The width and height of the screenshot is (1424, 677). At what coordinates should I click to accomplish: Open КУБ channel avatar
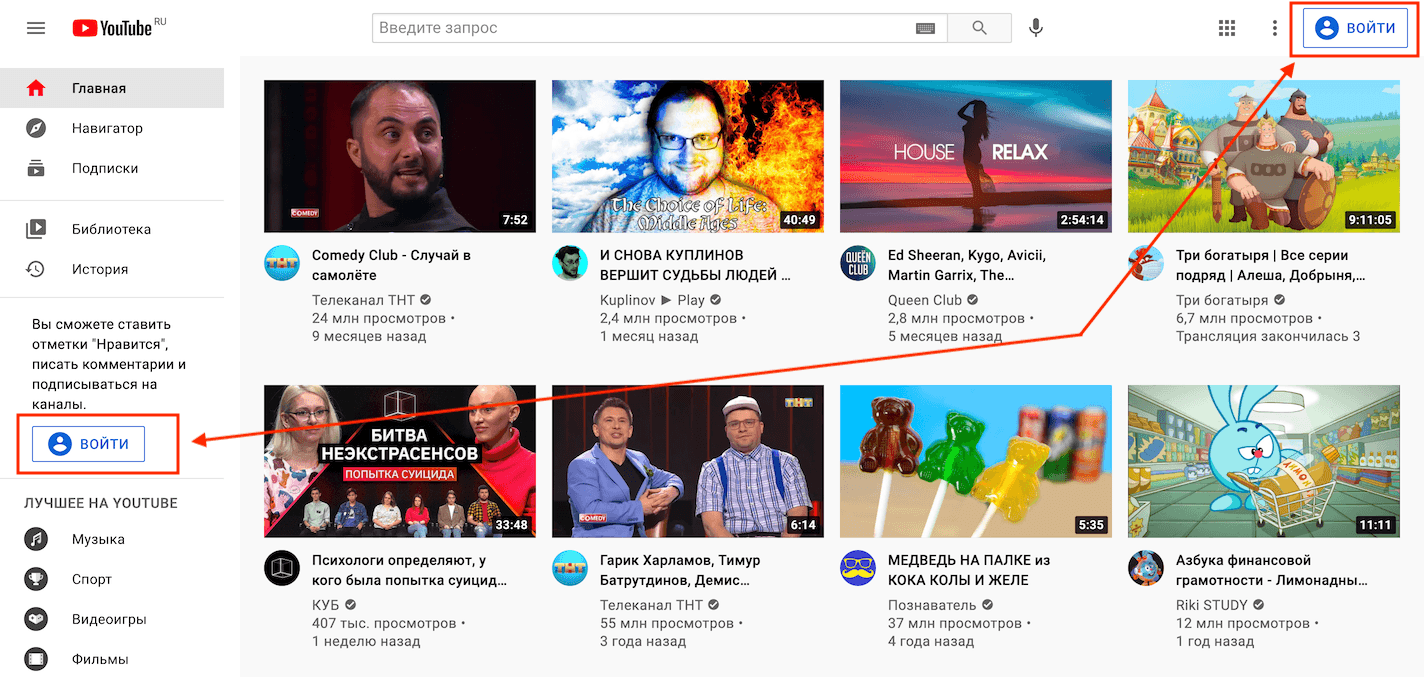[x=282, y=568]
